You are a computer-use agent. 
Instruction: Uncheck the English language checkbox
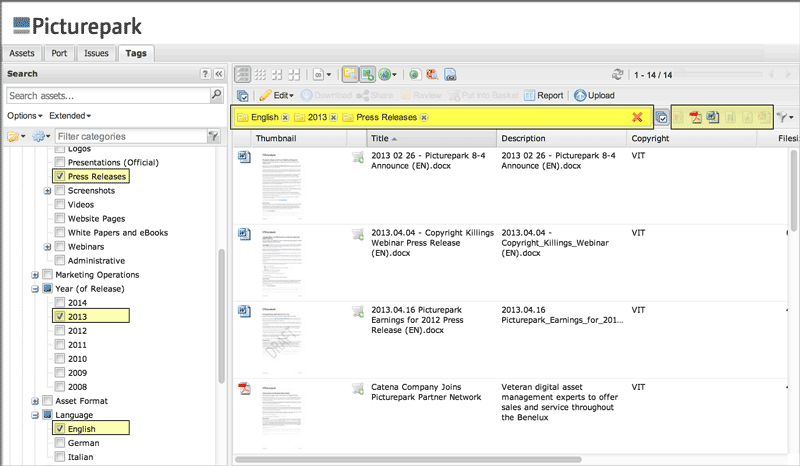click(60, 429)
